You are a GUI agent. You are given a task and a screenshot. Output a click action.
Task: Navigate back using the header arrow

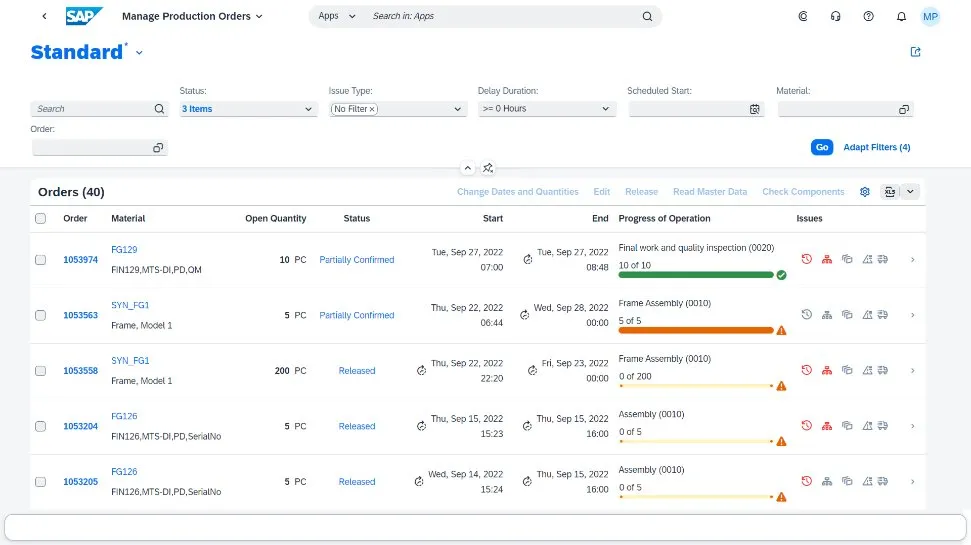[44, 17]
